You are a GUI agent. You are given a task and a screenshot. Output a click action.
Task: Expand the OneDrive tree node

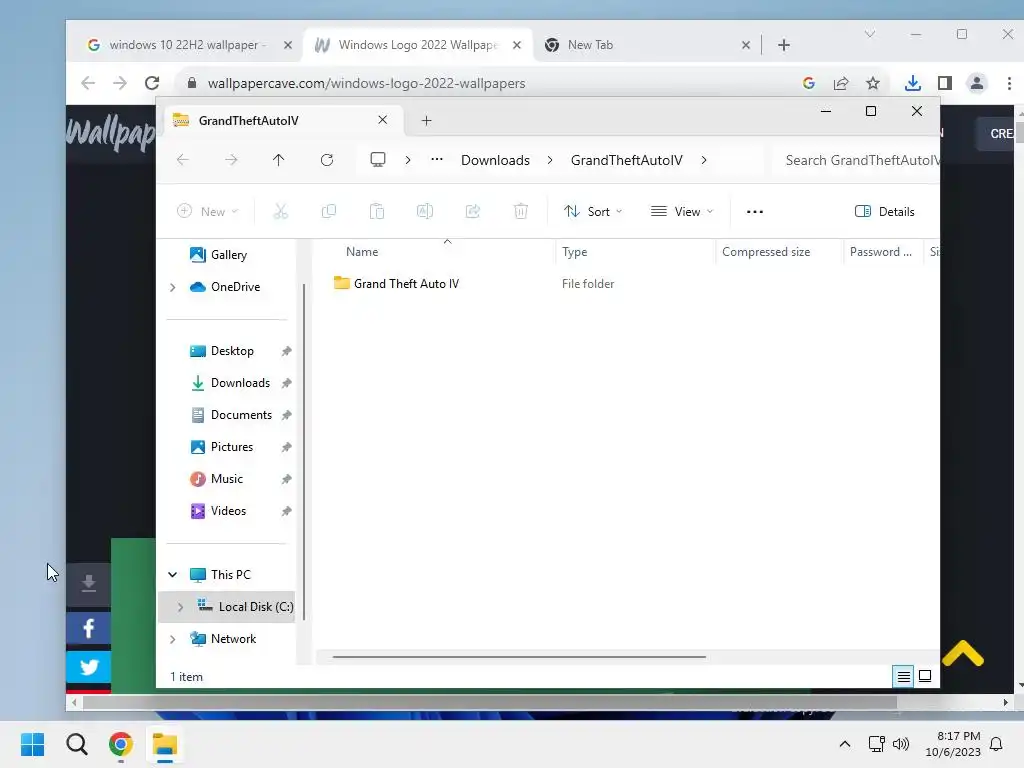click(x=173, y=287)
